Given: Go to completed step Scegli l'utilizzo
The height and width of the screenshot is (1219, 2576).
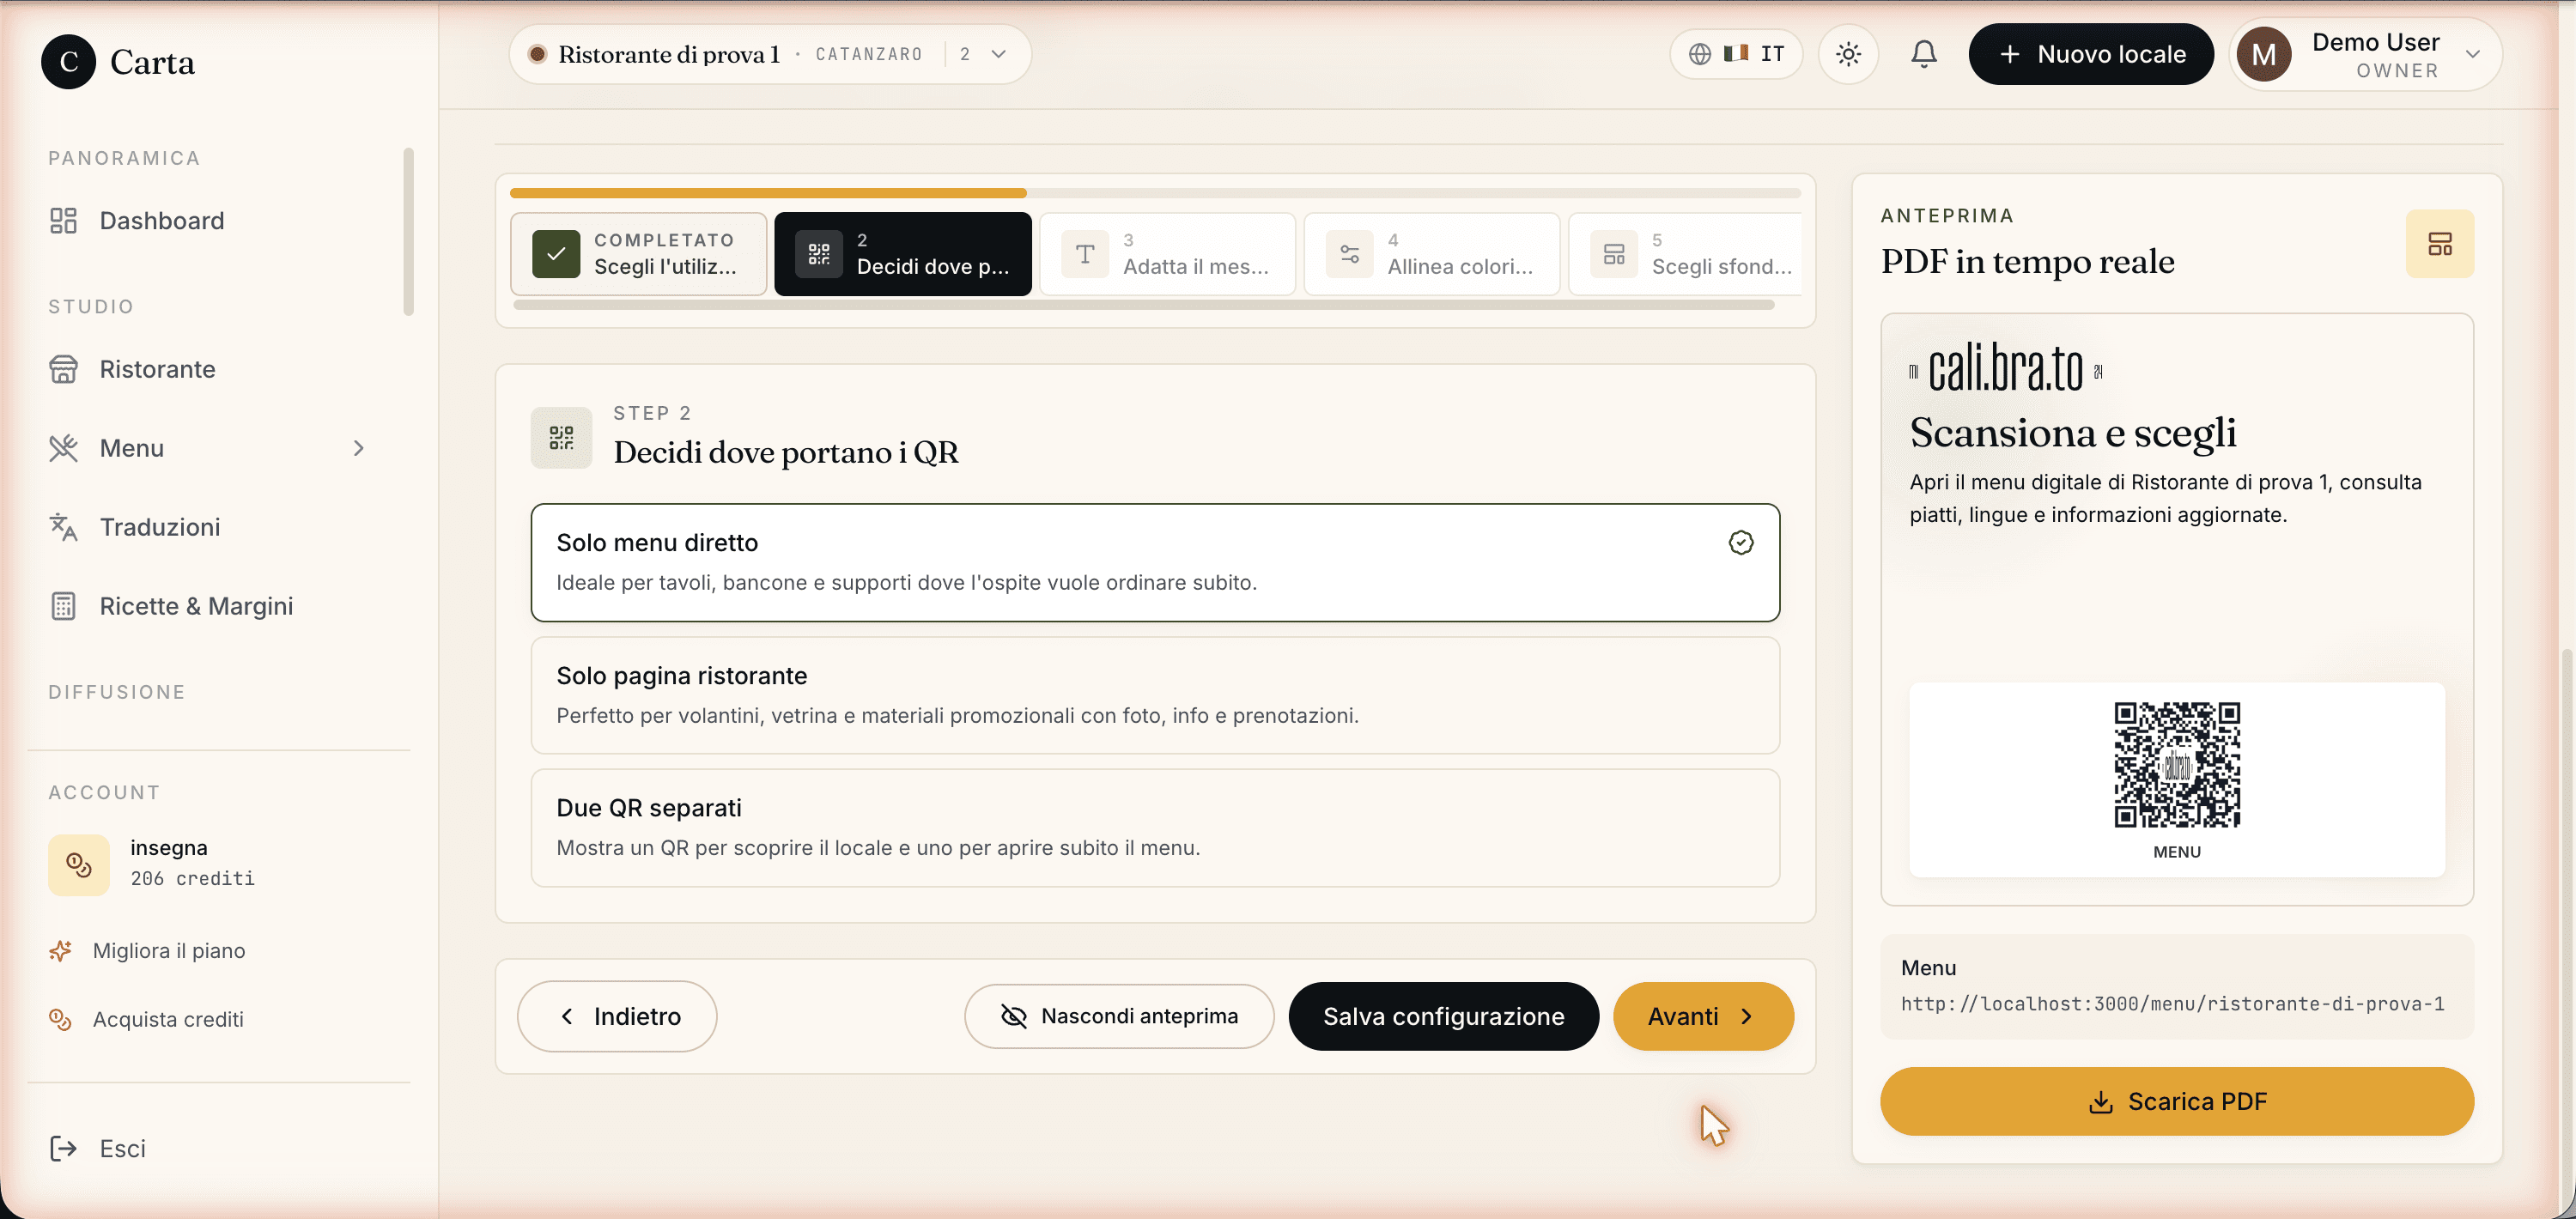Looking at the screenshot, I should tap(639, 254).
